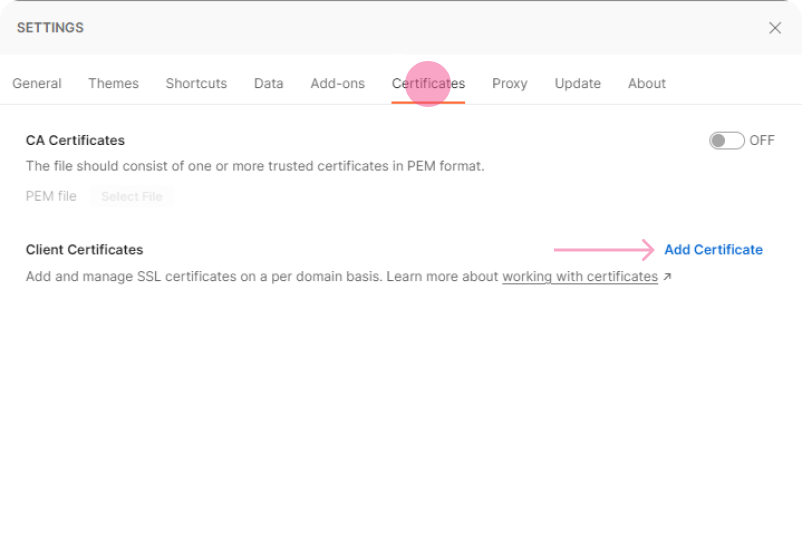This screenshot has height=534, width=802.
Task: Select the Data tab
Action: point(268,84)
